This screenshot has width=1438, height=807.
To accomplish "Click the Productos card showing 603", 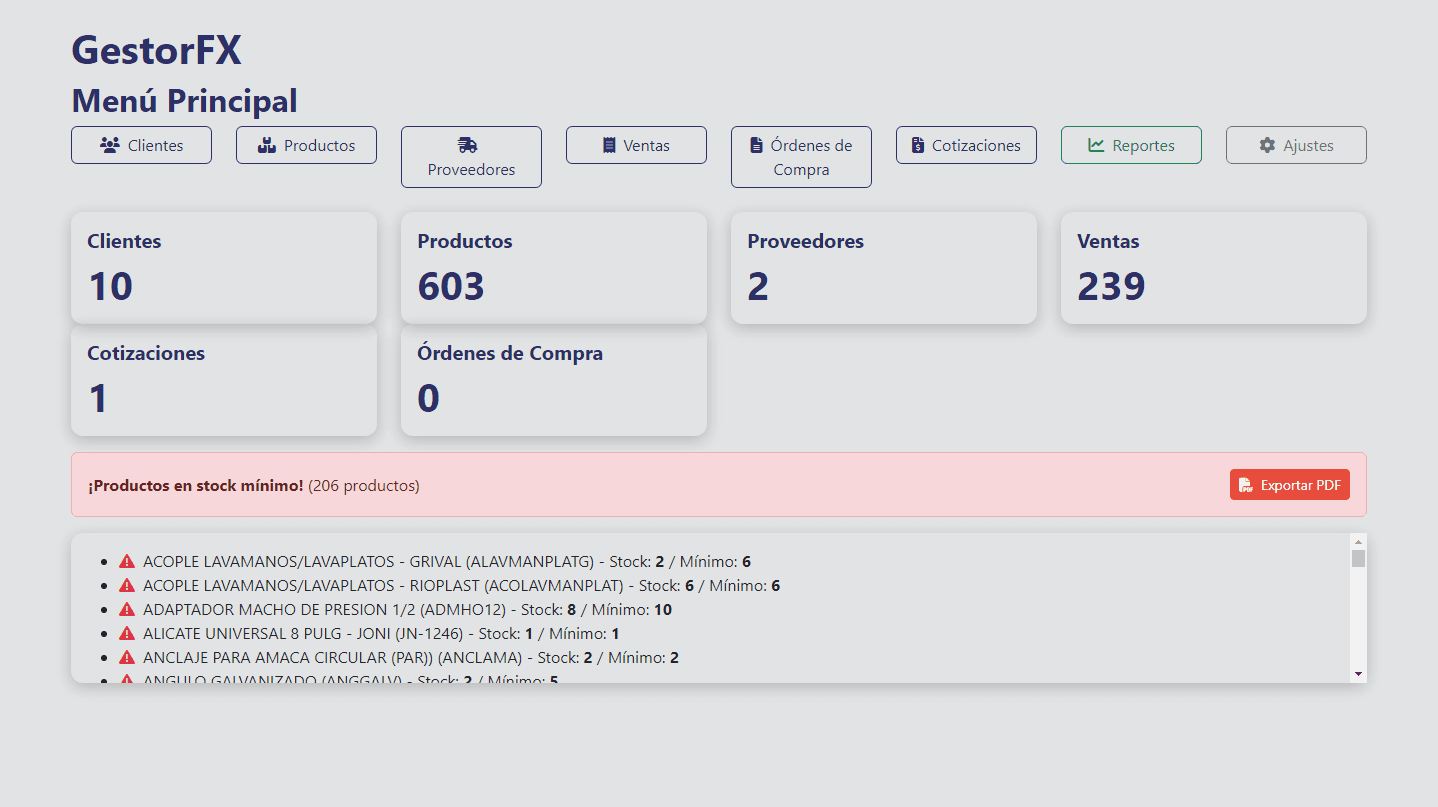I will coord(553,267).
